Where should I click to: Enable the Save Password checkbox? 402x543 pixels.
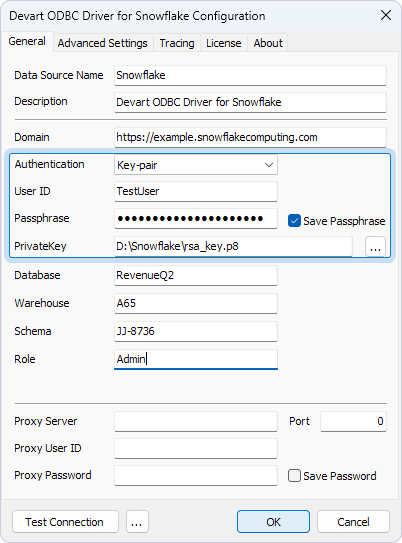(294, 475)
